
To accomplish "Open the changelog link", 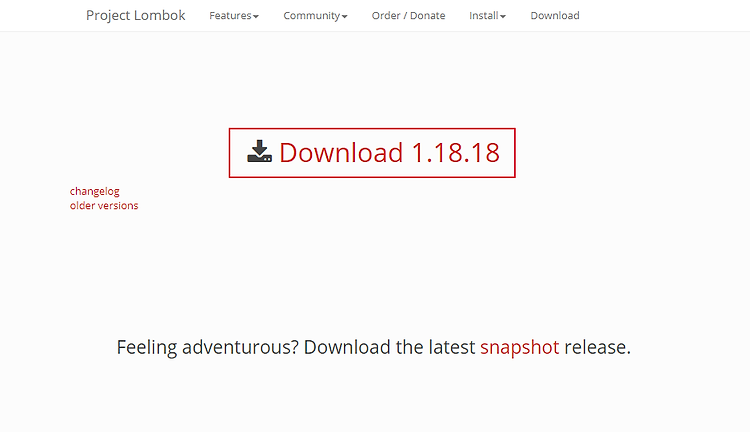I will coord(95,191).
